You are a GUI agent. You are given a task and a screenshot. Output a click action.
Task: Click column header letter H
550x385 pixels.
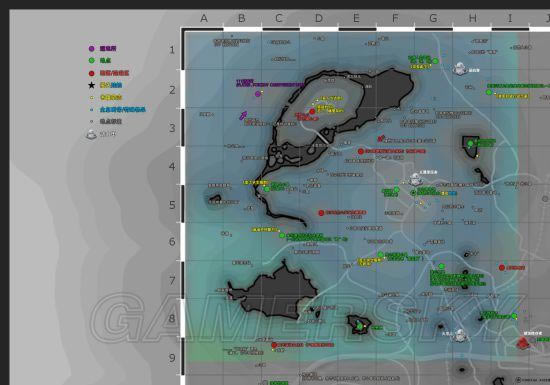(x=473, y=18)
